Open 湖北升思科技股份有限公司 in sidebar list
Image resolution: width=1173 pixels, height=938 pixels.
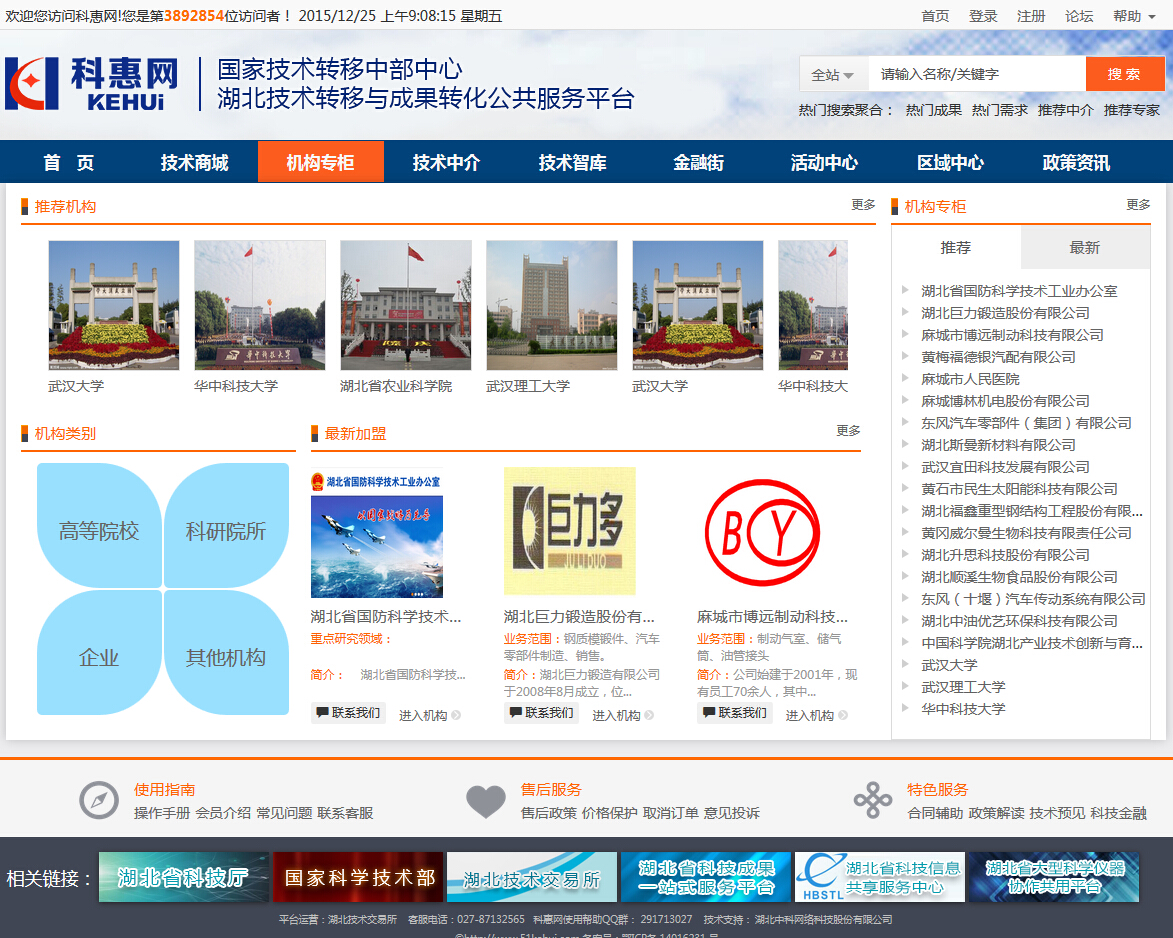pos(1005,555)
